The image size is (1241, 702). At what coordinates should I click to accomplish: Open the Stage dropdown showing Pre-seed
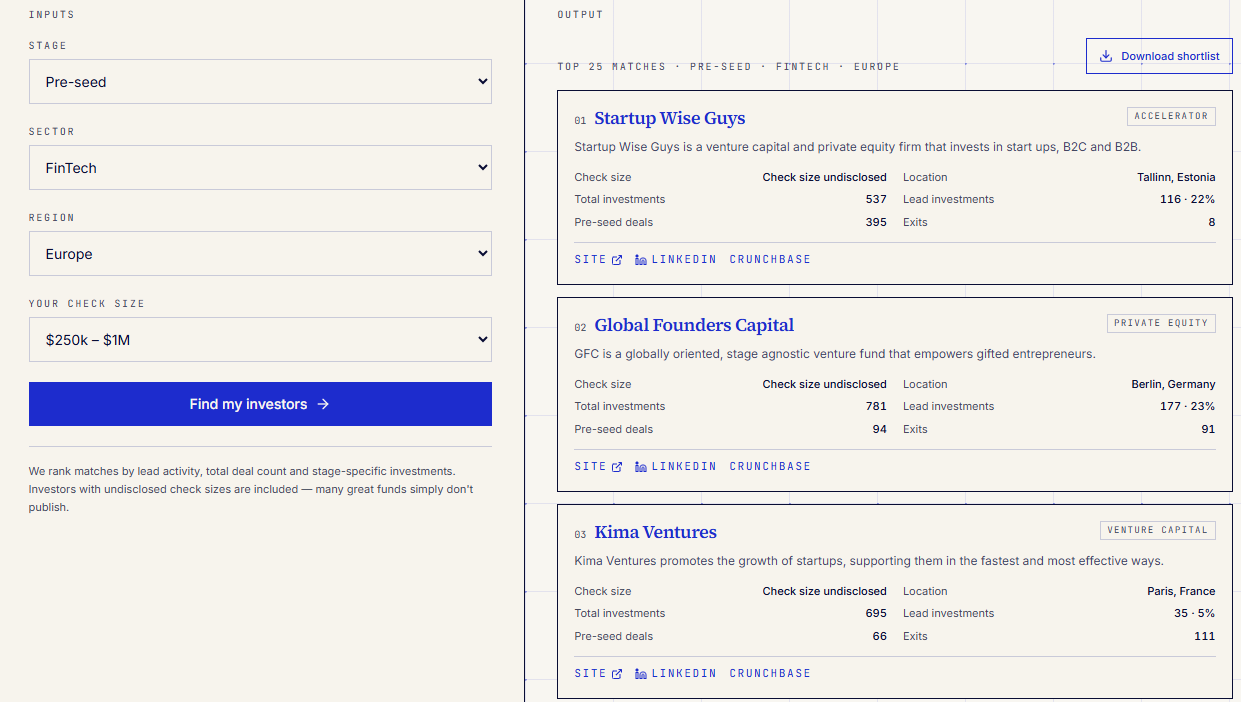click(x=260, y=81)
